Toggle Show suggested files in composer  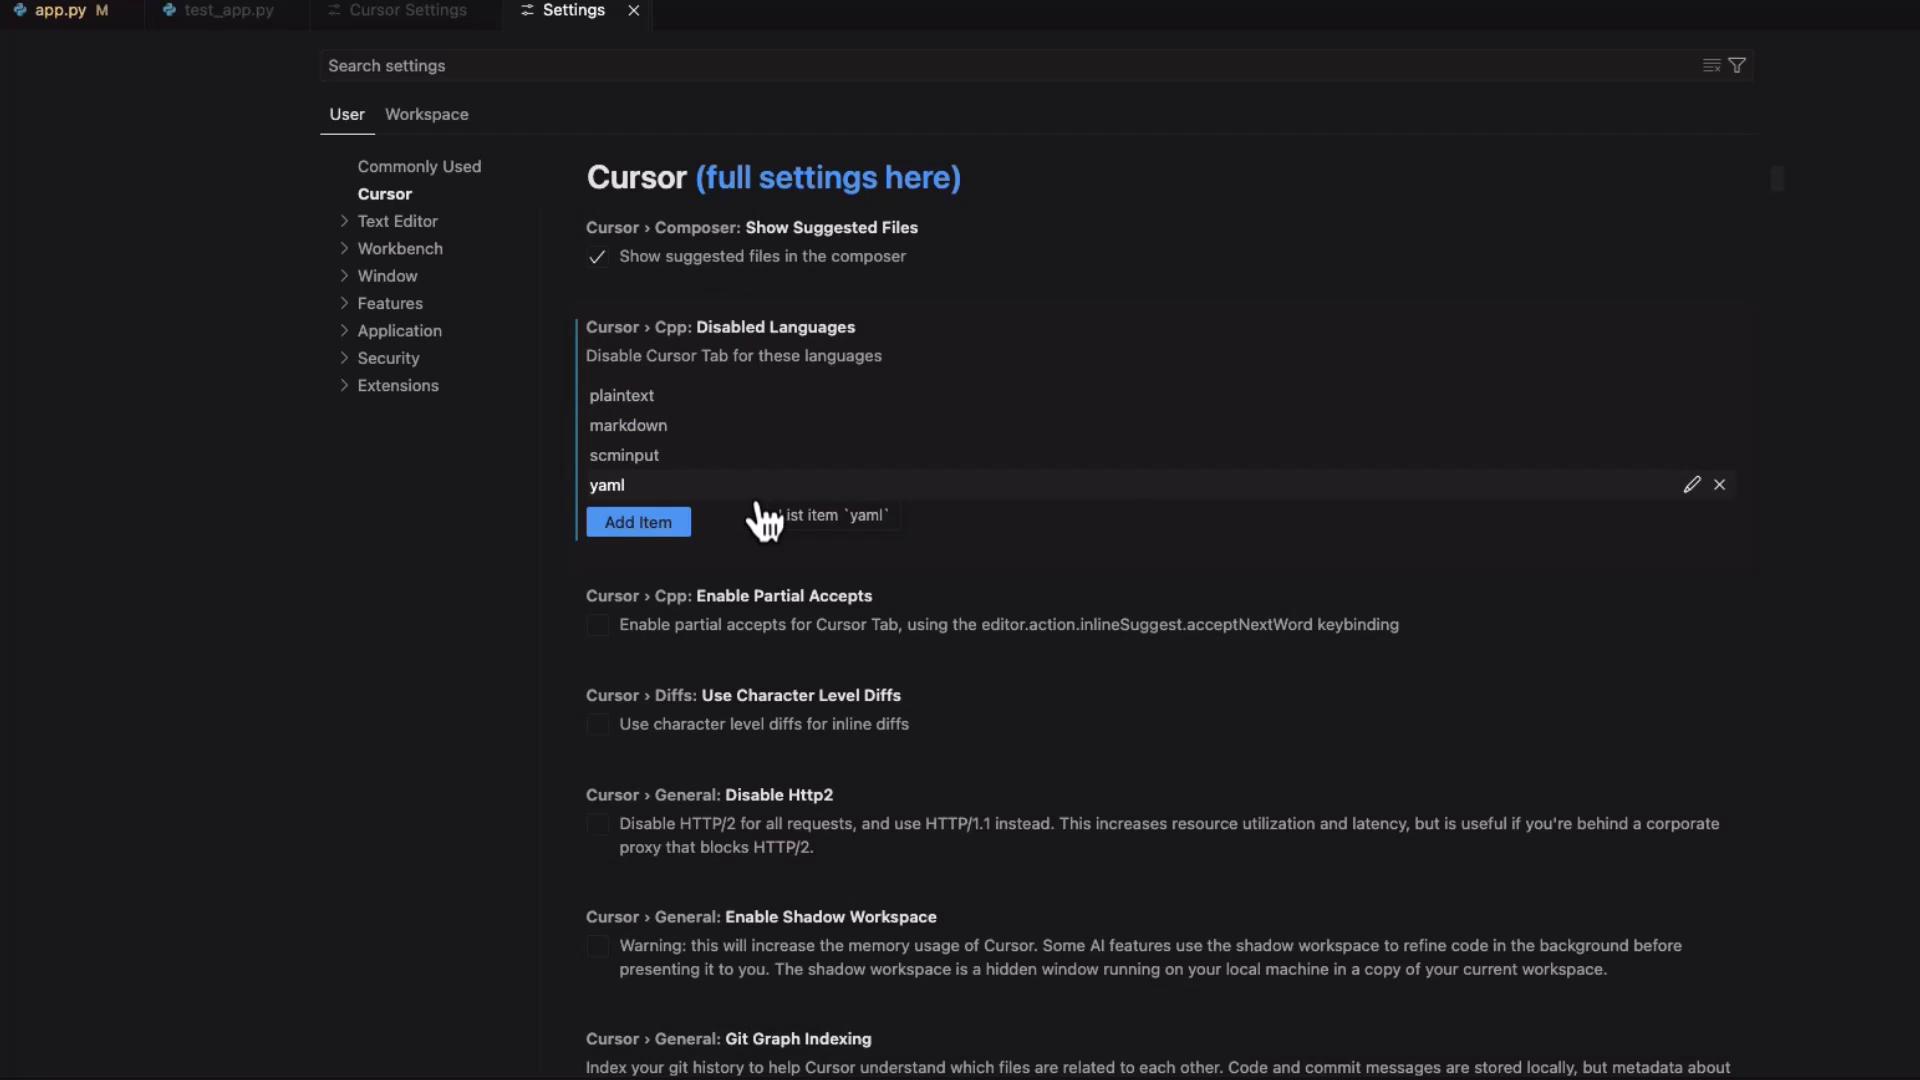[597, 258]
